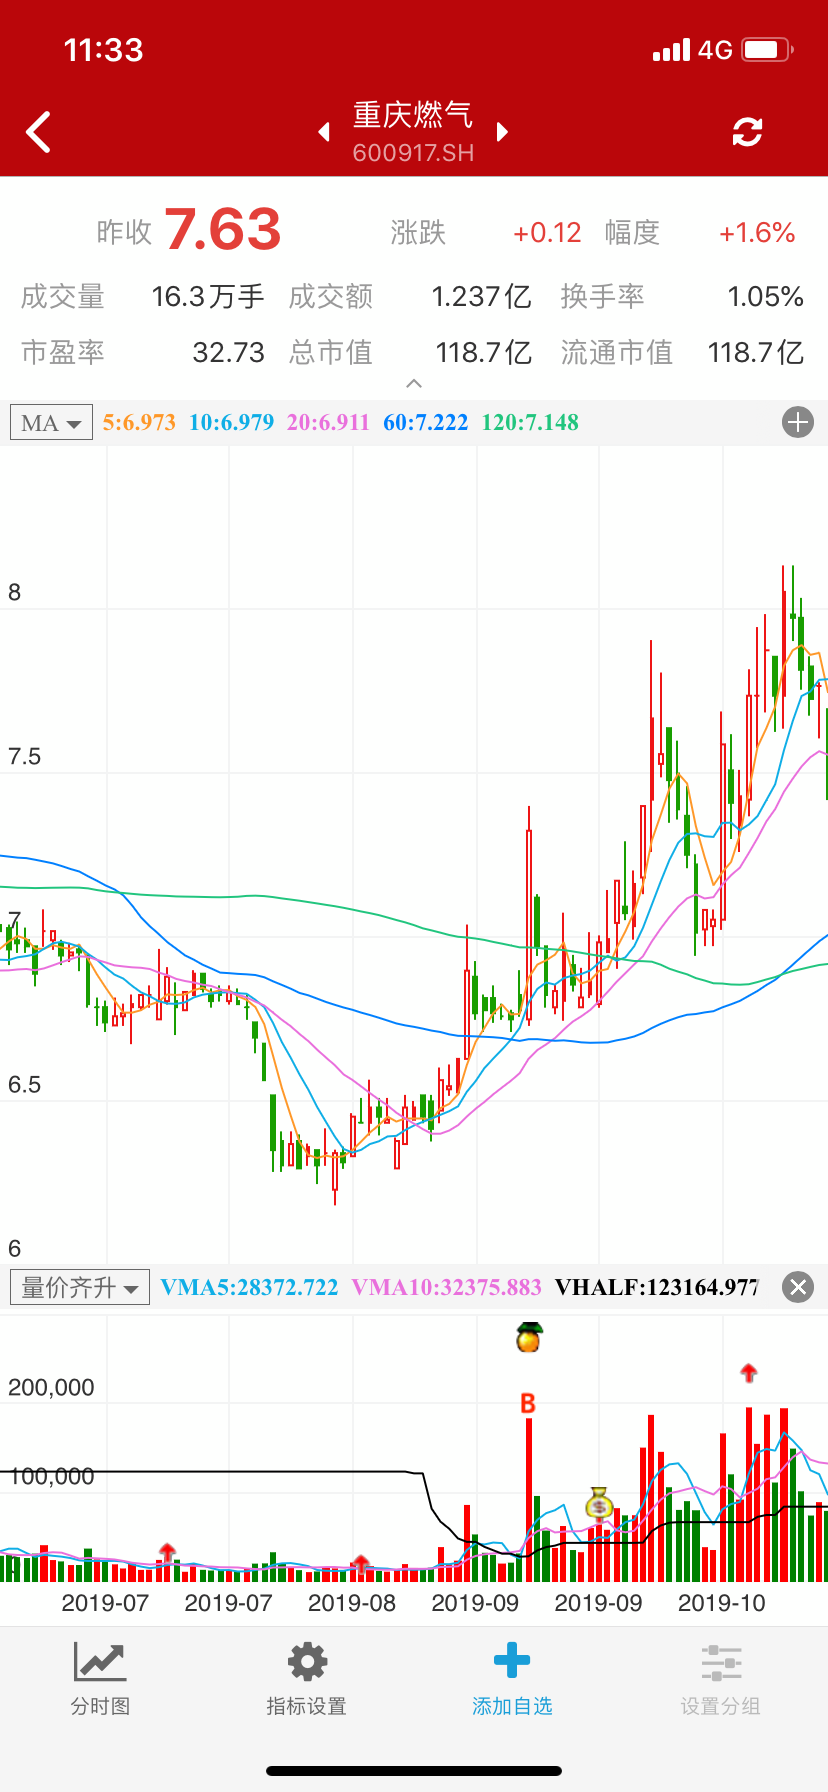The image size is (828, 1792).
Task: Refresh the stock quote data
Action: point(747,132)
